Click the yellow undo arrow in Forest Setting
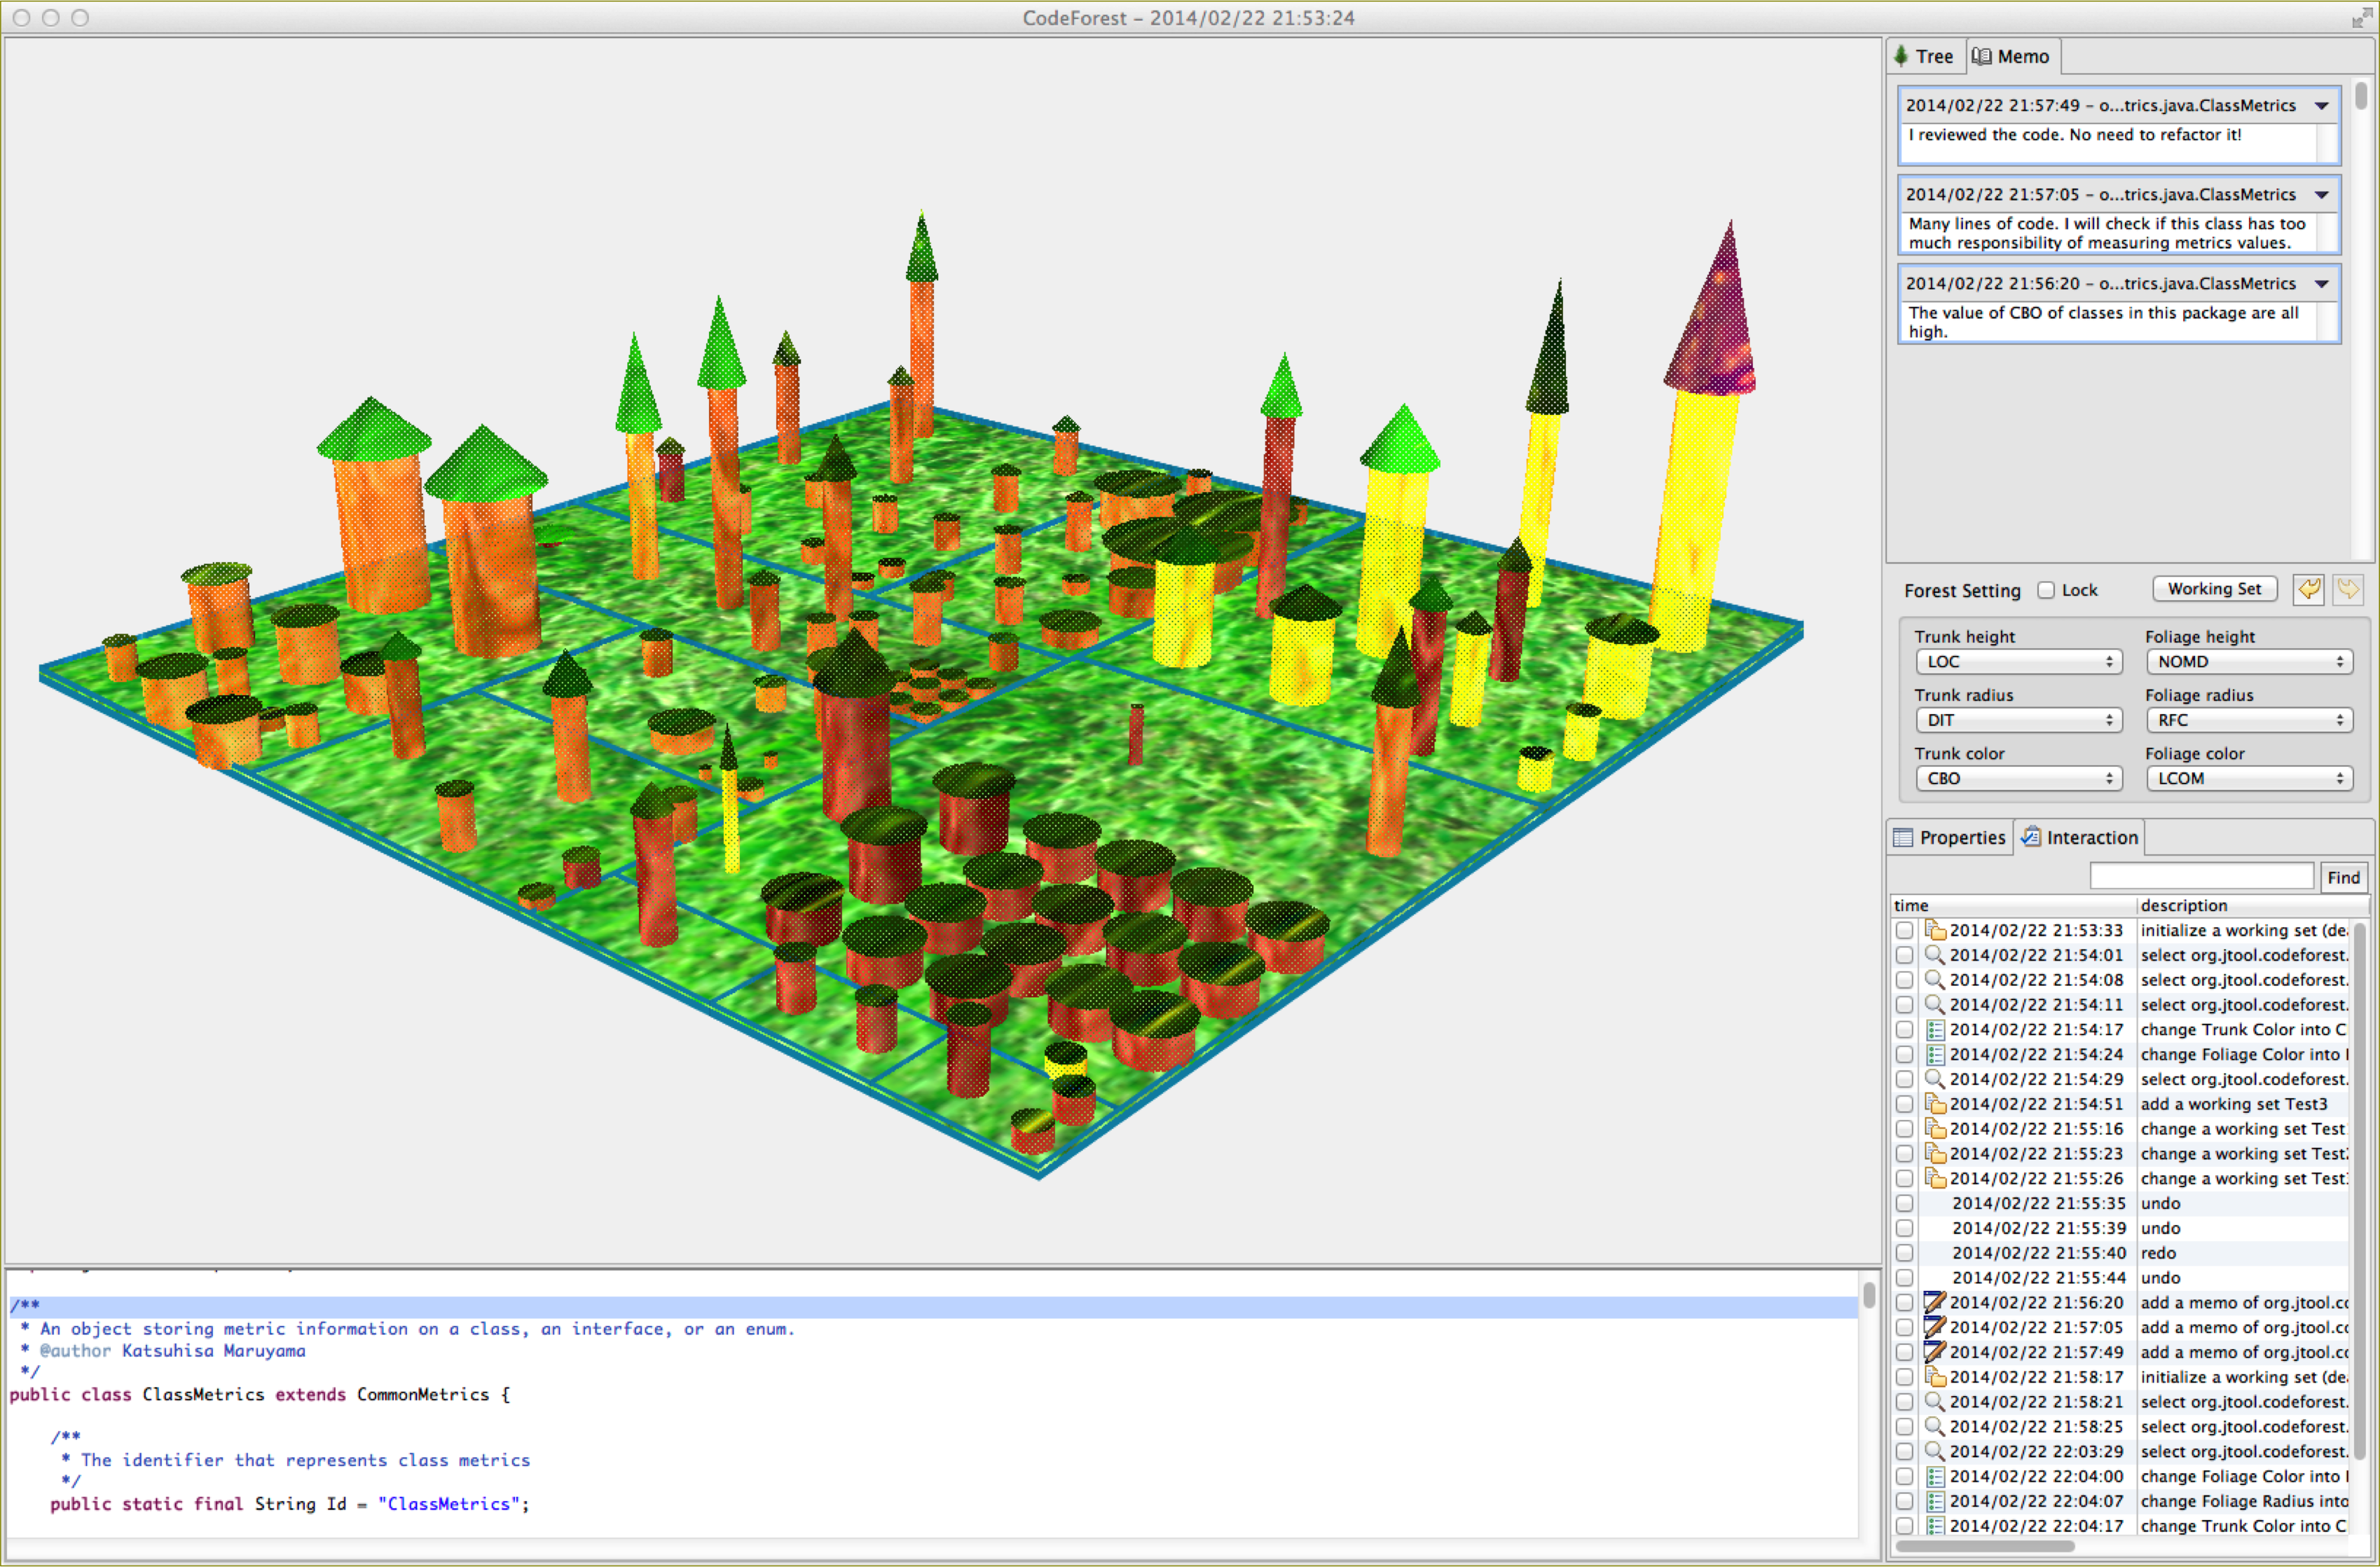2380x1567 pixels. click(2308, 589)
